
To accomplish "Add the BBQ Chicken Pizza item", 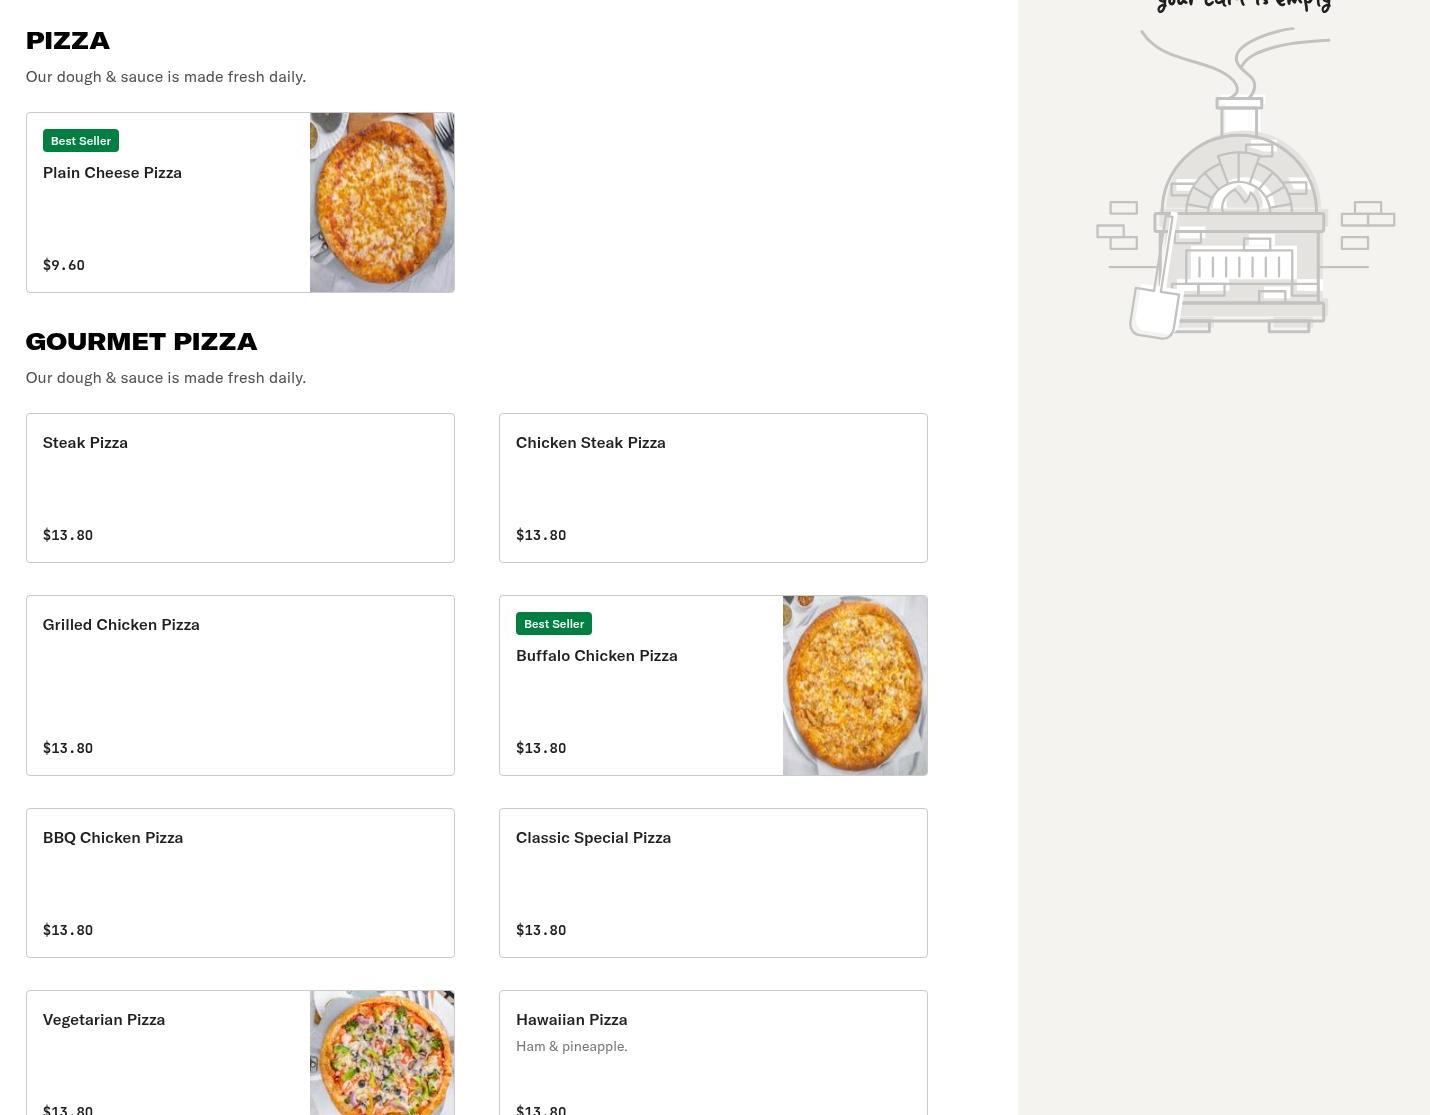I will click(x=240, y=883).
